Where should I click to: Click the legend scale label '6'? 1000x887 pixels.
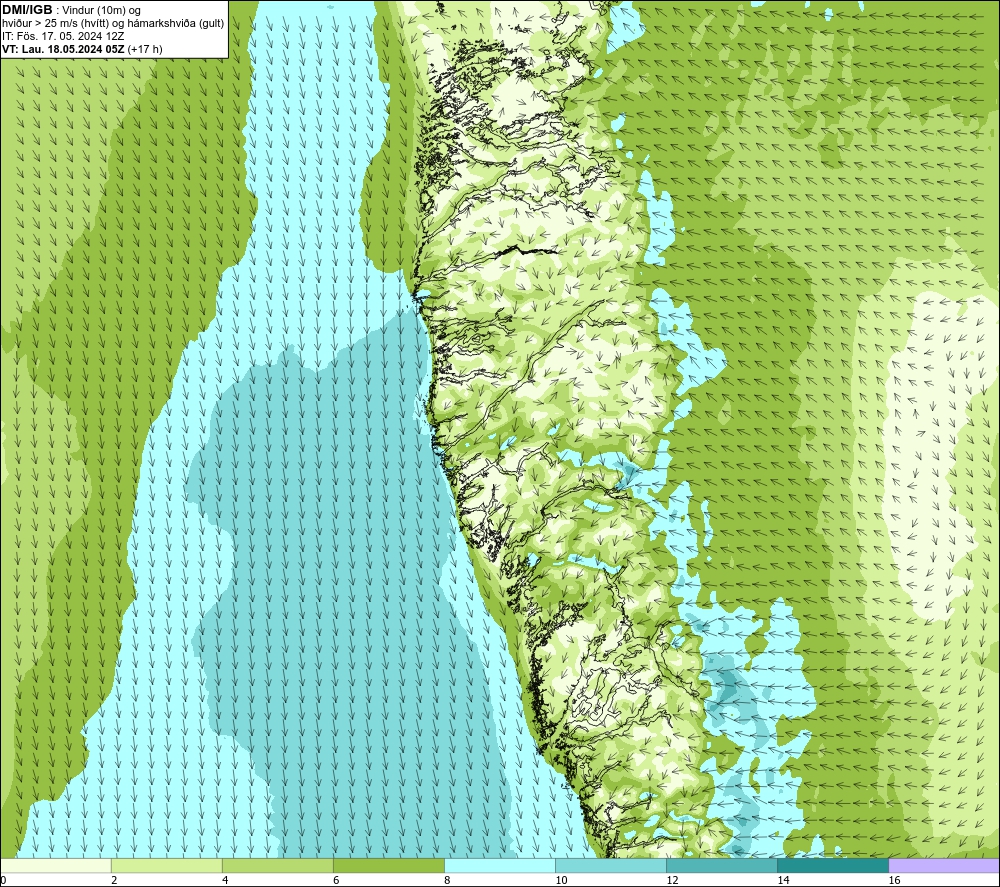click(336, 880)
